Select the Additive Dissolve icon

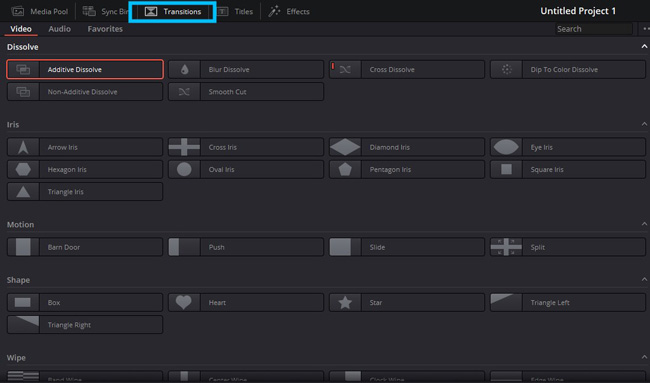point(23,70)
